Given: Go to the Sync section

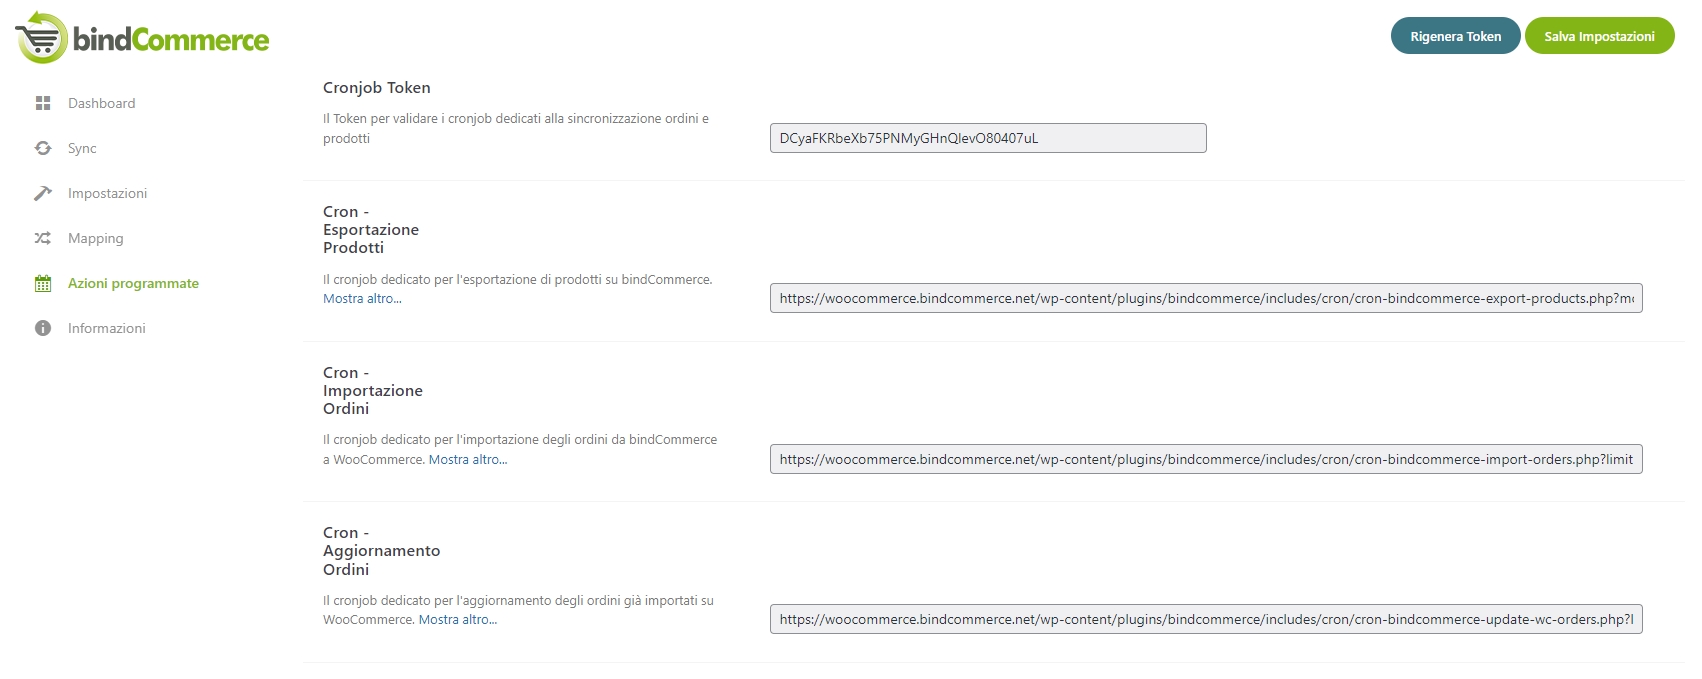Looking at the screenshot, I should coord(82,148).
